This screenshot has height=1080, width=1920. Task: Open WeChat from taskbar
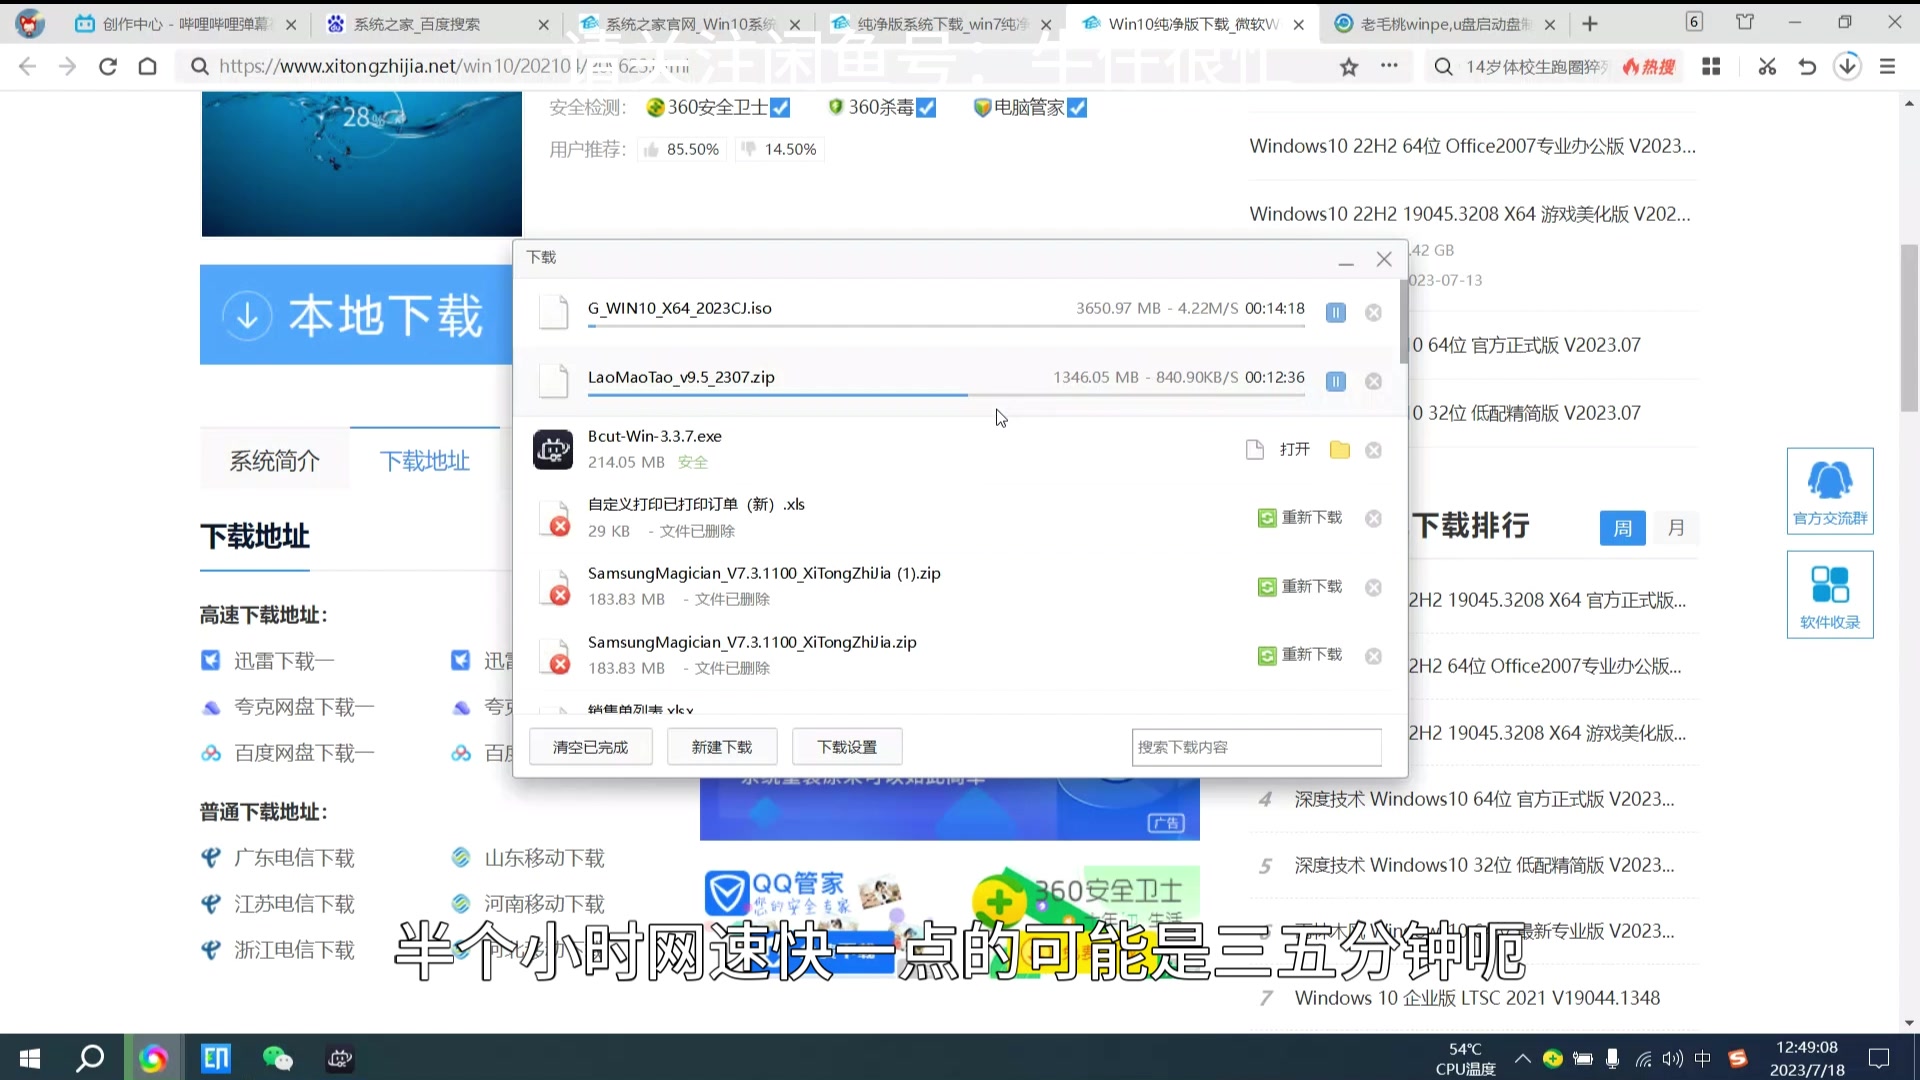tap(277, 1058)
